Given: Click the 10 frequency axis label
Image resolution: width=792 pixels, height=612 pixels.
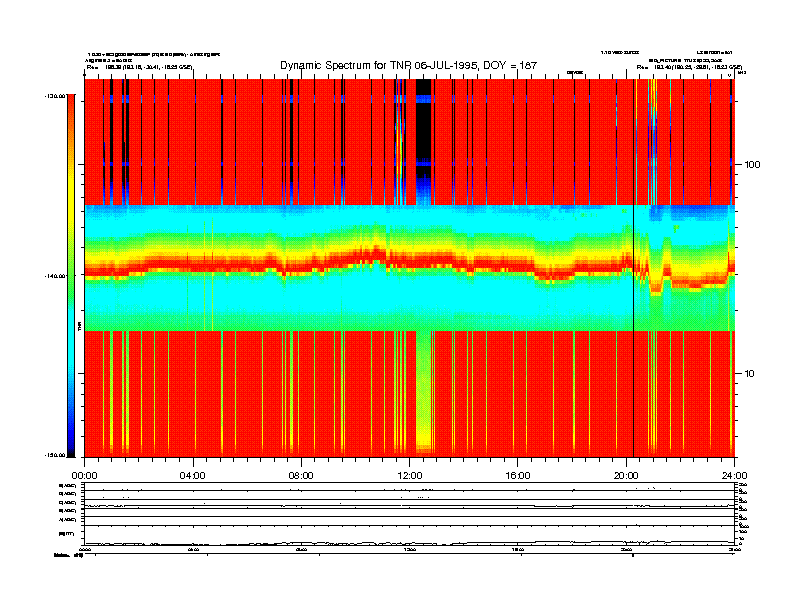Looking at the screenshot, I should 749,374.
